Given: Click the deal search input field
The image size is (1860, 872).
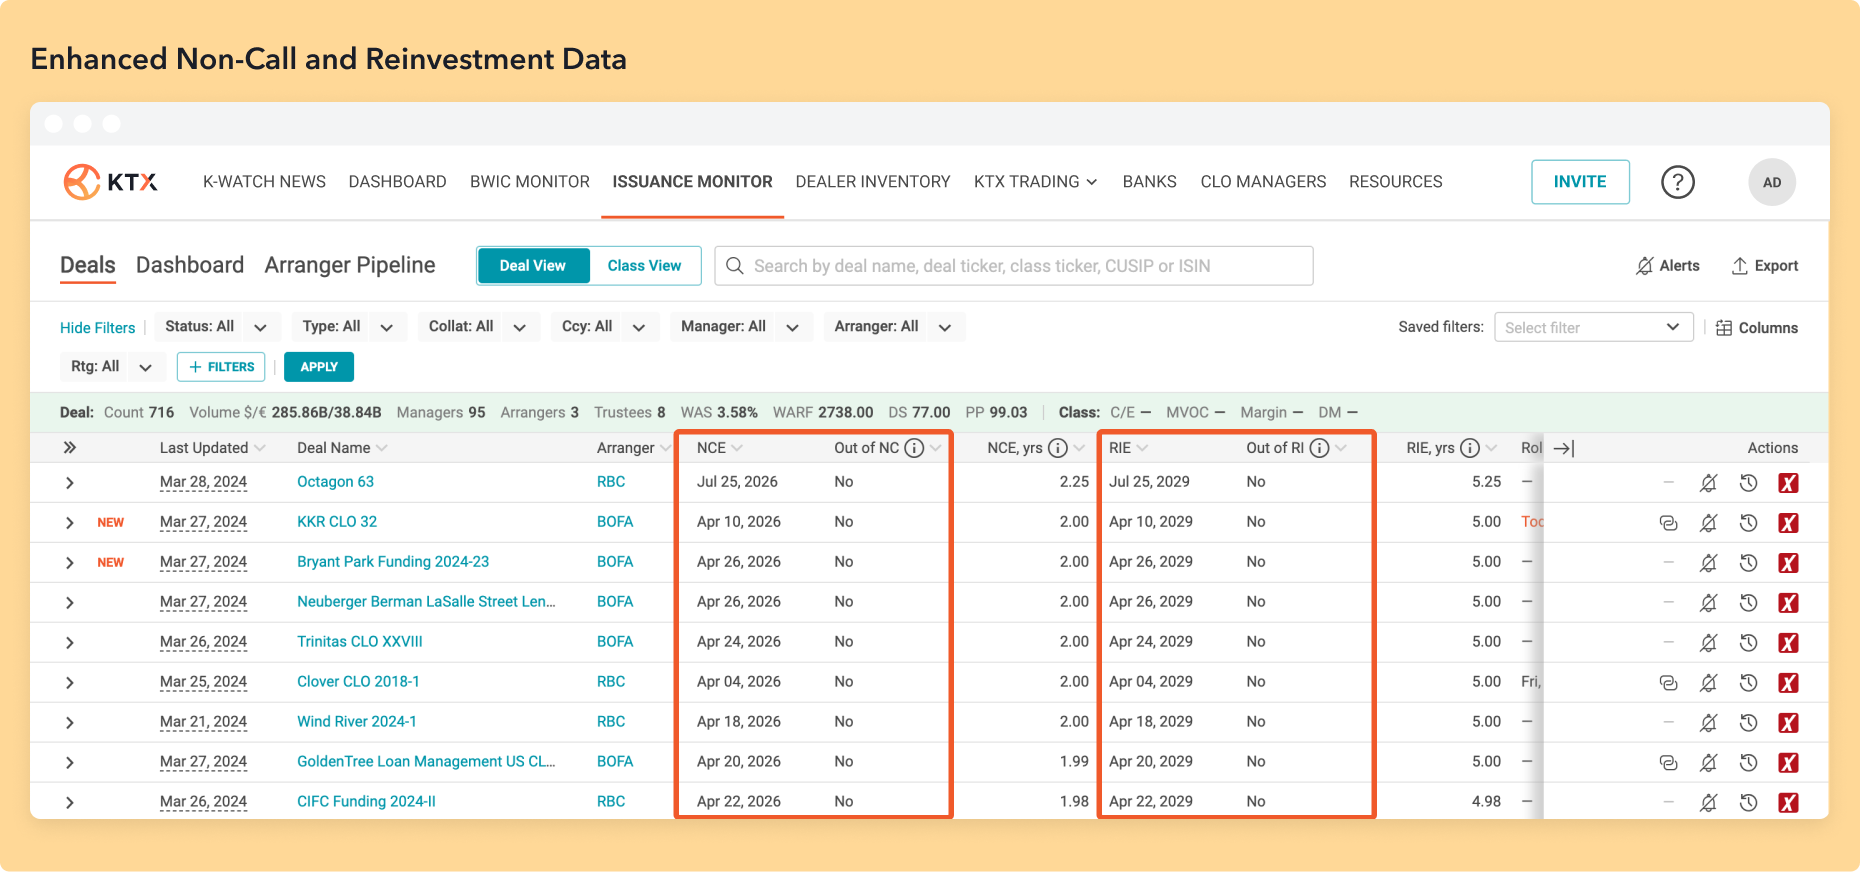Looking at the screenshot, I should (x=1013, y=266).
